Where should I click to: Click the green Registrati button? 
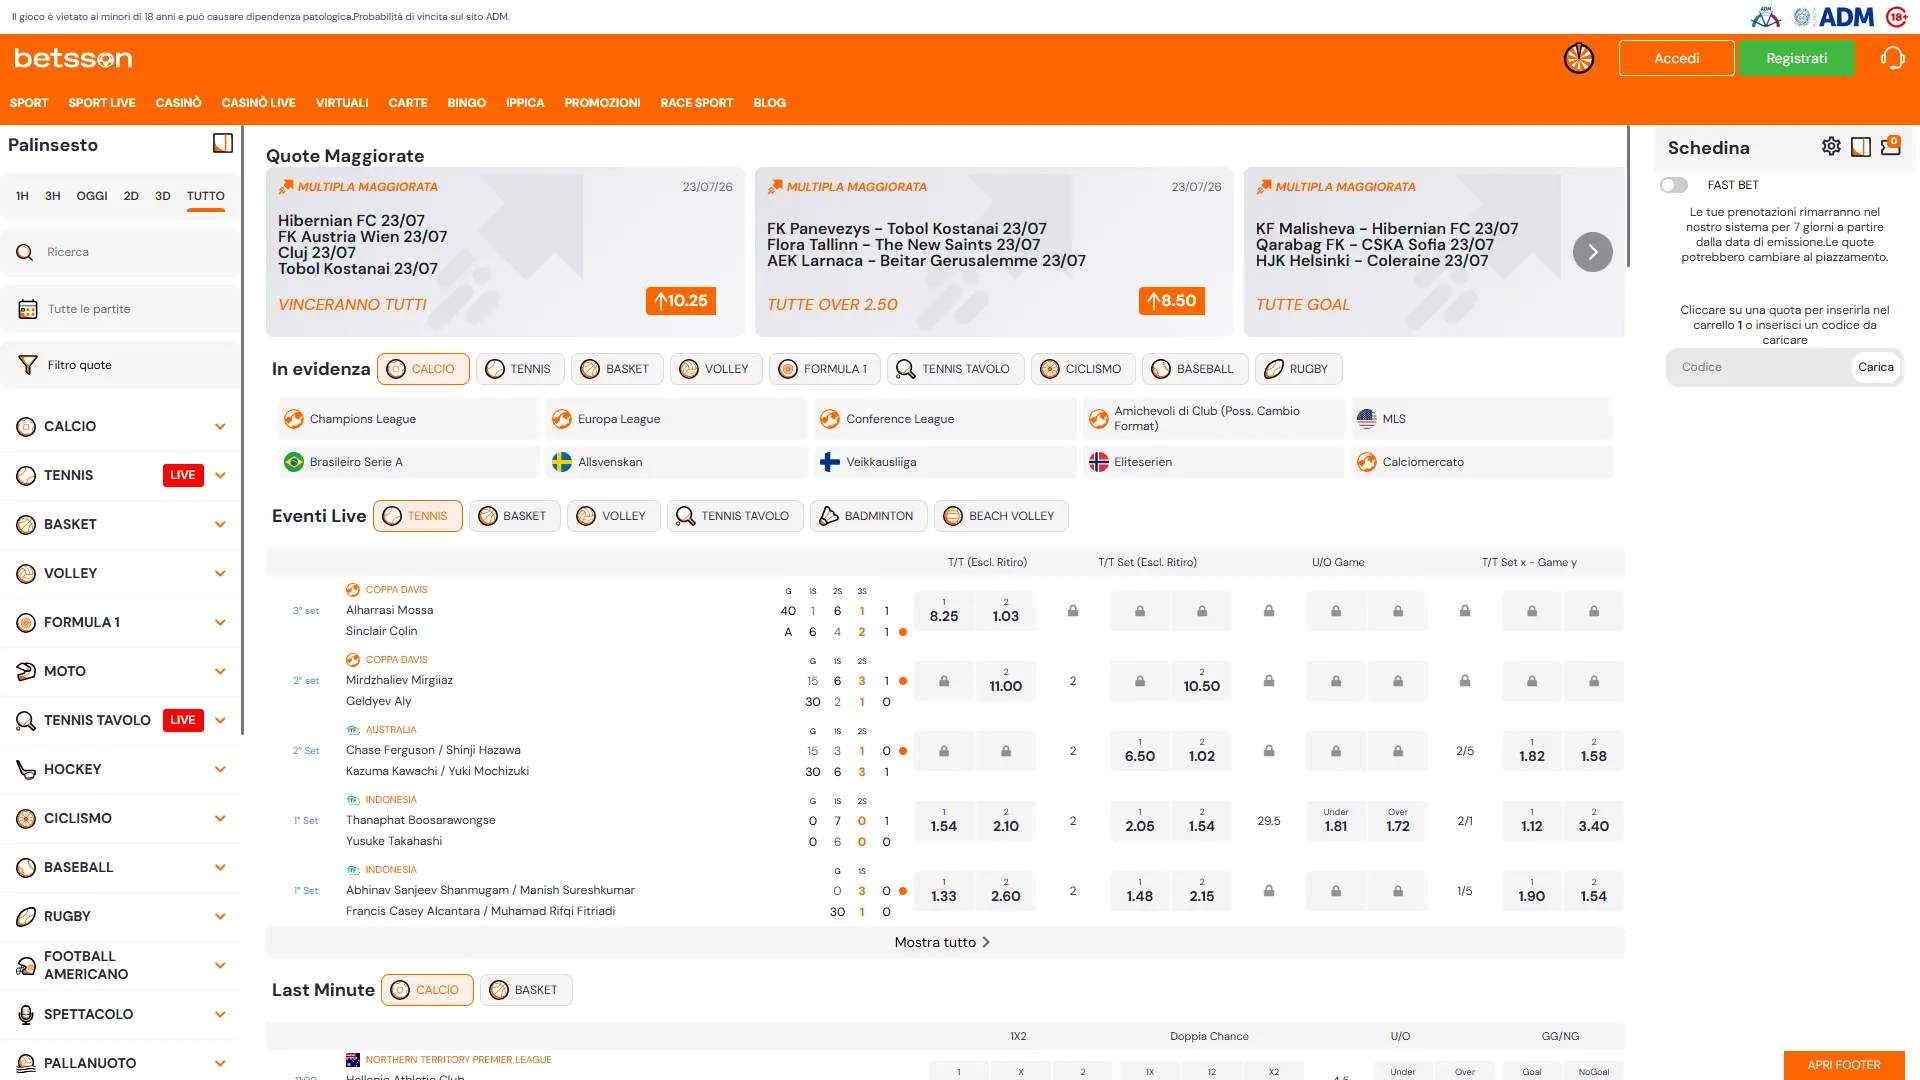(x=1797, y=59)
